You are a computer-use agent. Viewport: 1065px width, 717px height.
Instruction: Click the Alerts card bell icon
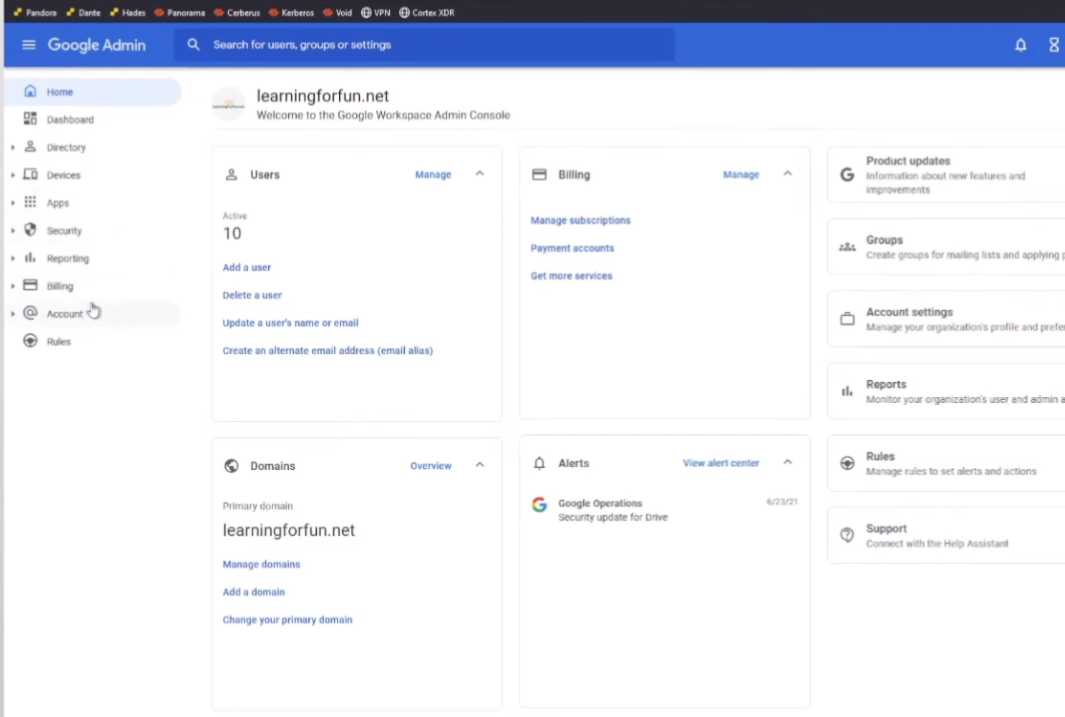(x=539, y=463)
